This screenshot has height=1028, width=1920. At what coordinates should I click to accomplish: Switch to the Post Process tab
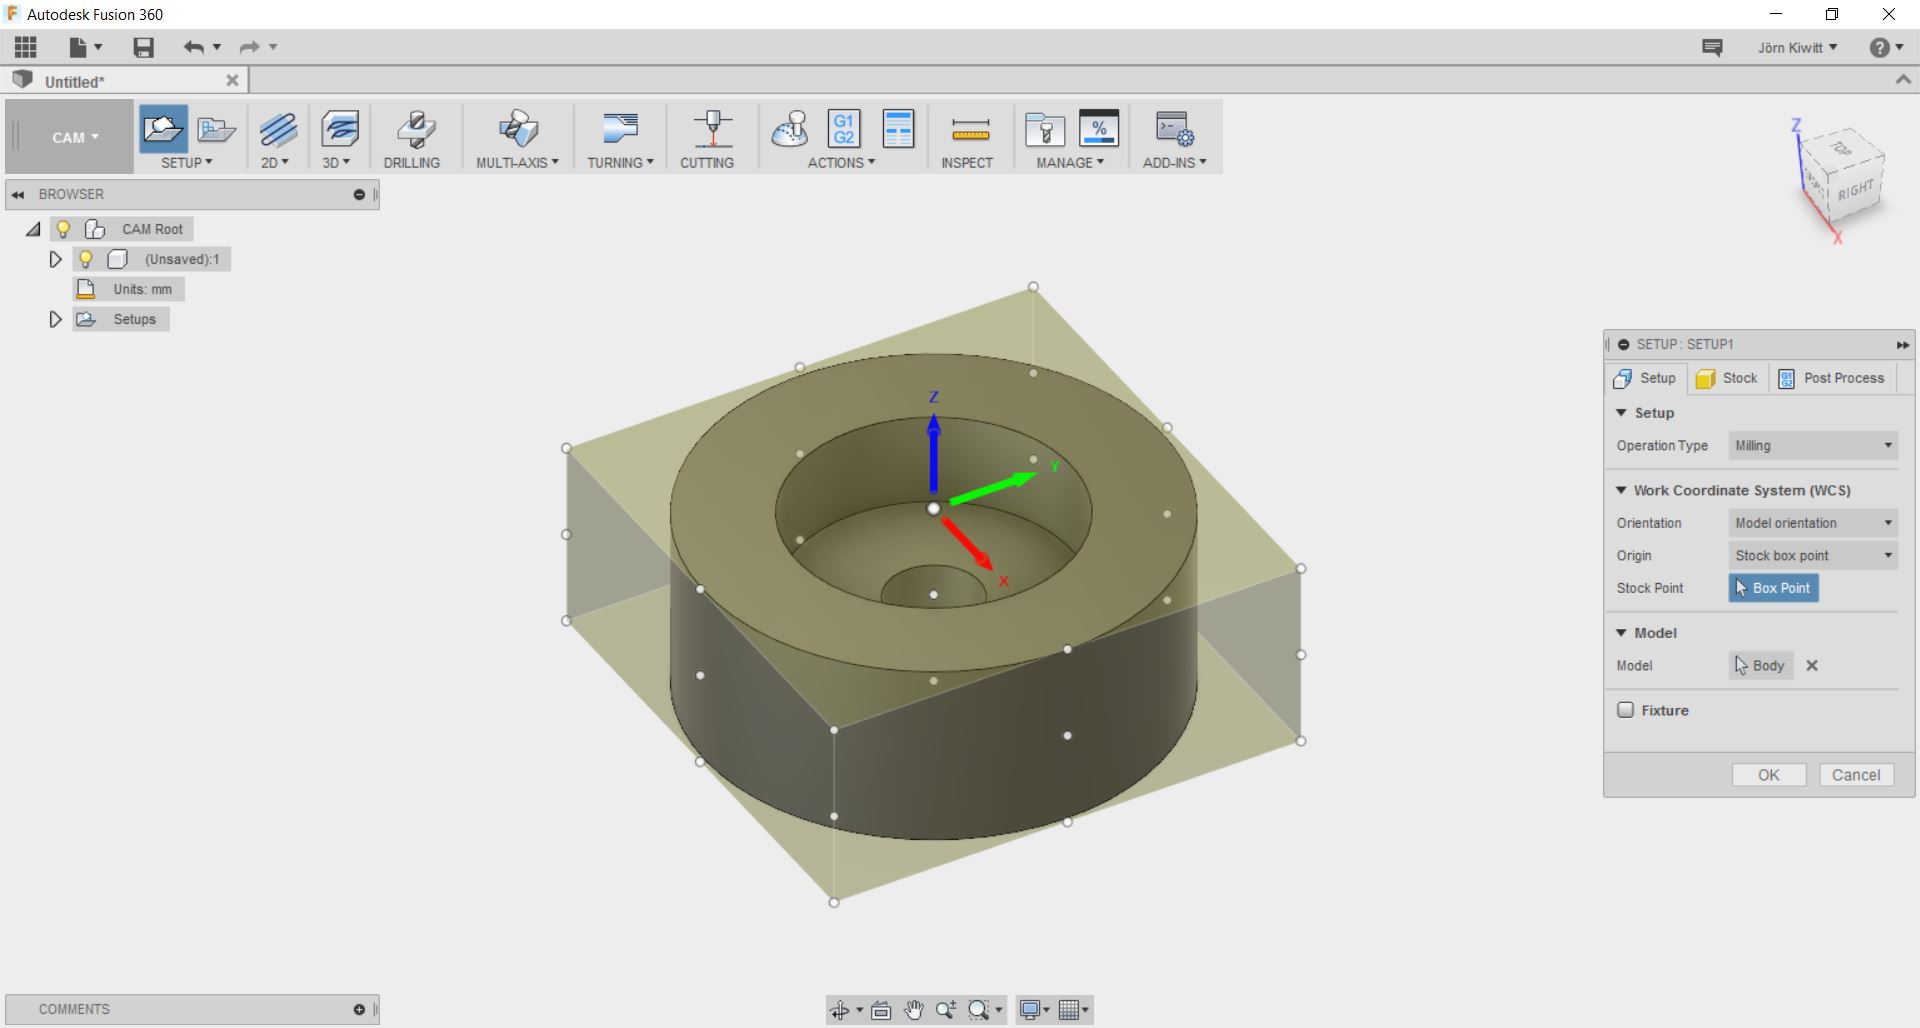tap(1832, 378)
